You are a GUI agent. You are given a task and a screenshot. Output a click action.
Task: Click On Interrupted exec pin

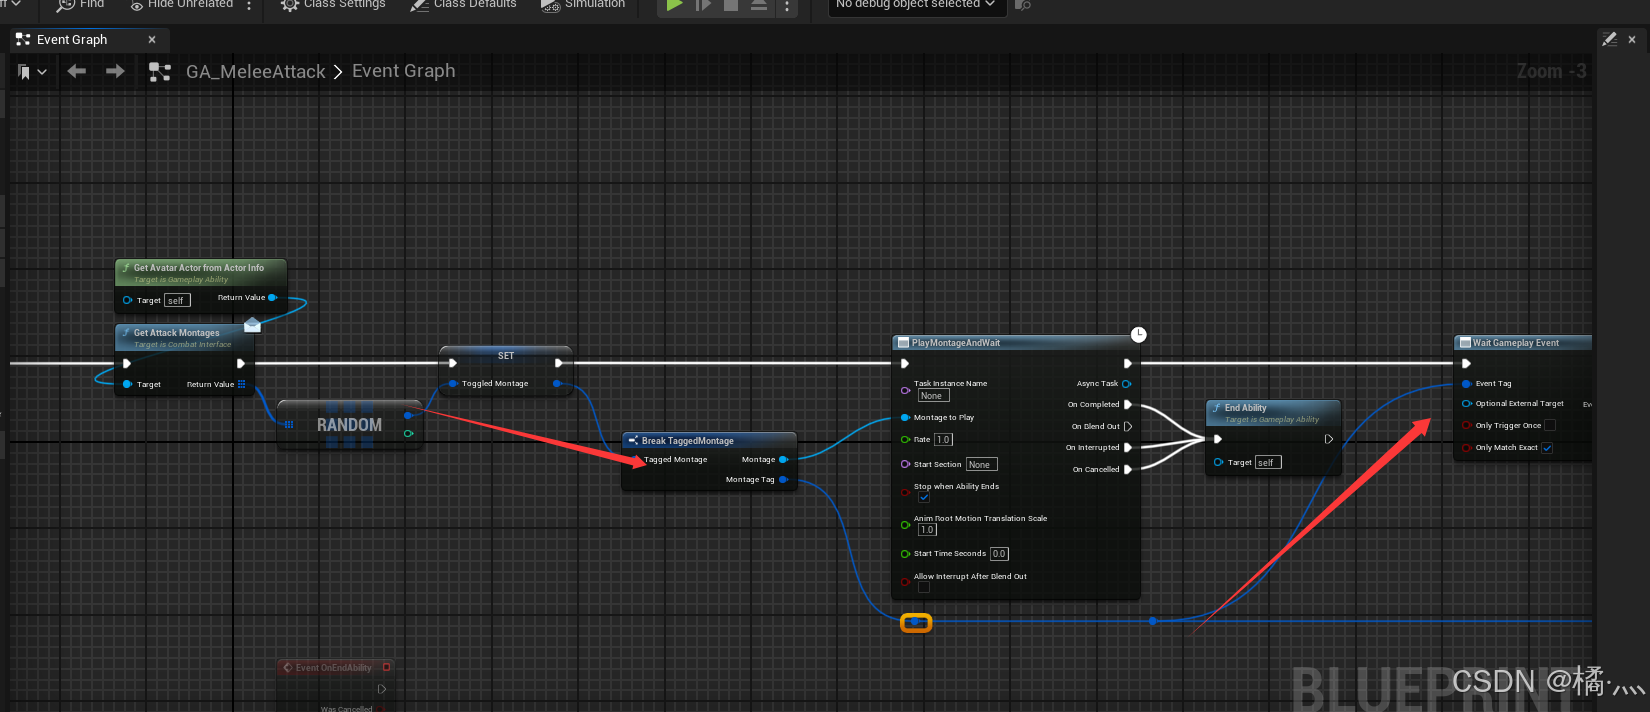[x=1128, y=447]
